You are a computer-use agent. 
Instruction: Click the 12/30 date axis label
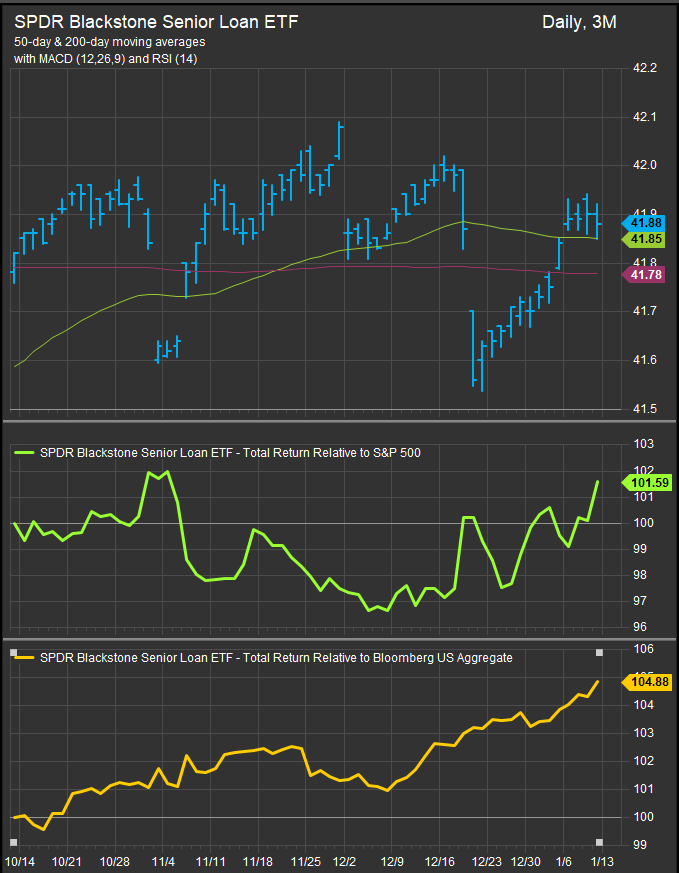point(527,861)
